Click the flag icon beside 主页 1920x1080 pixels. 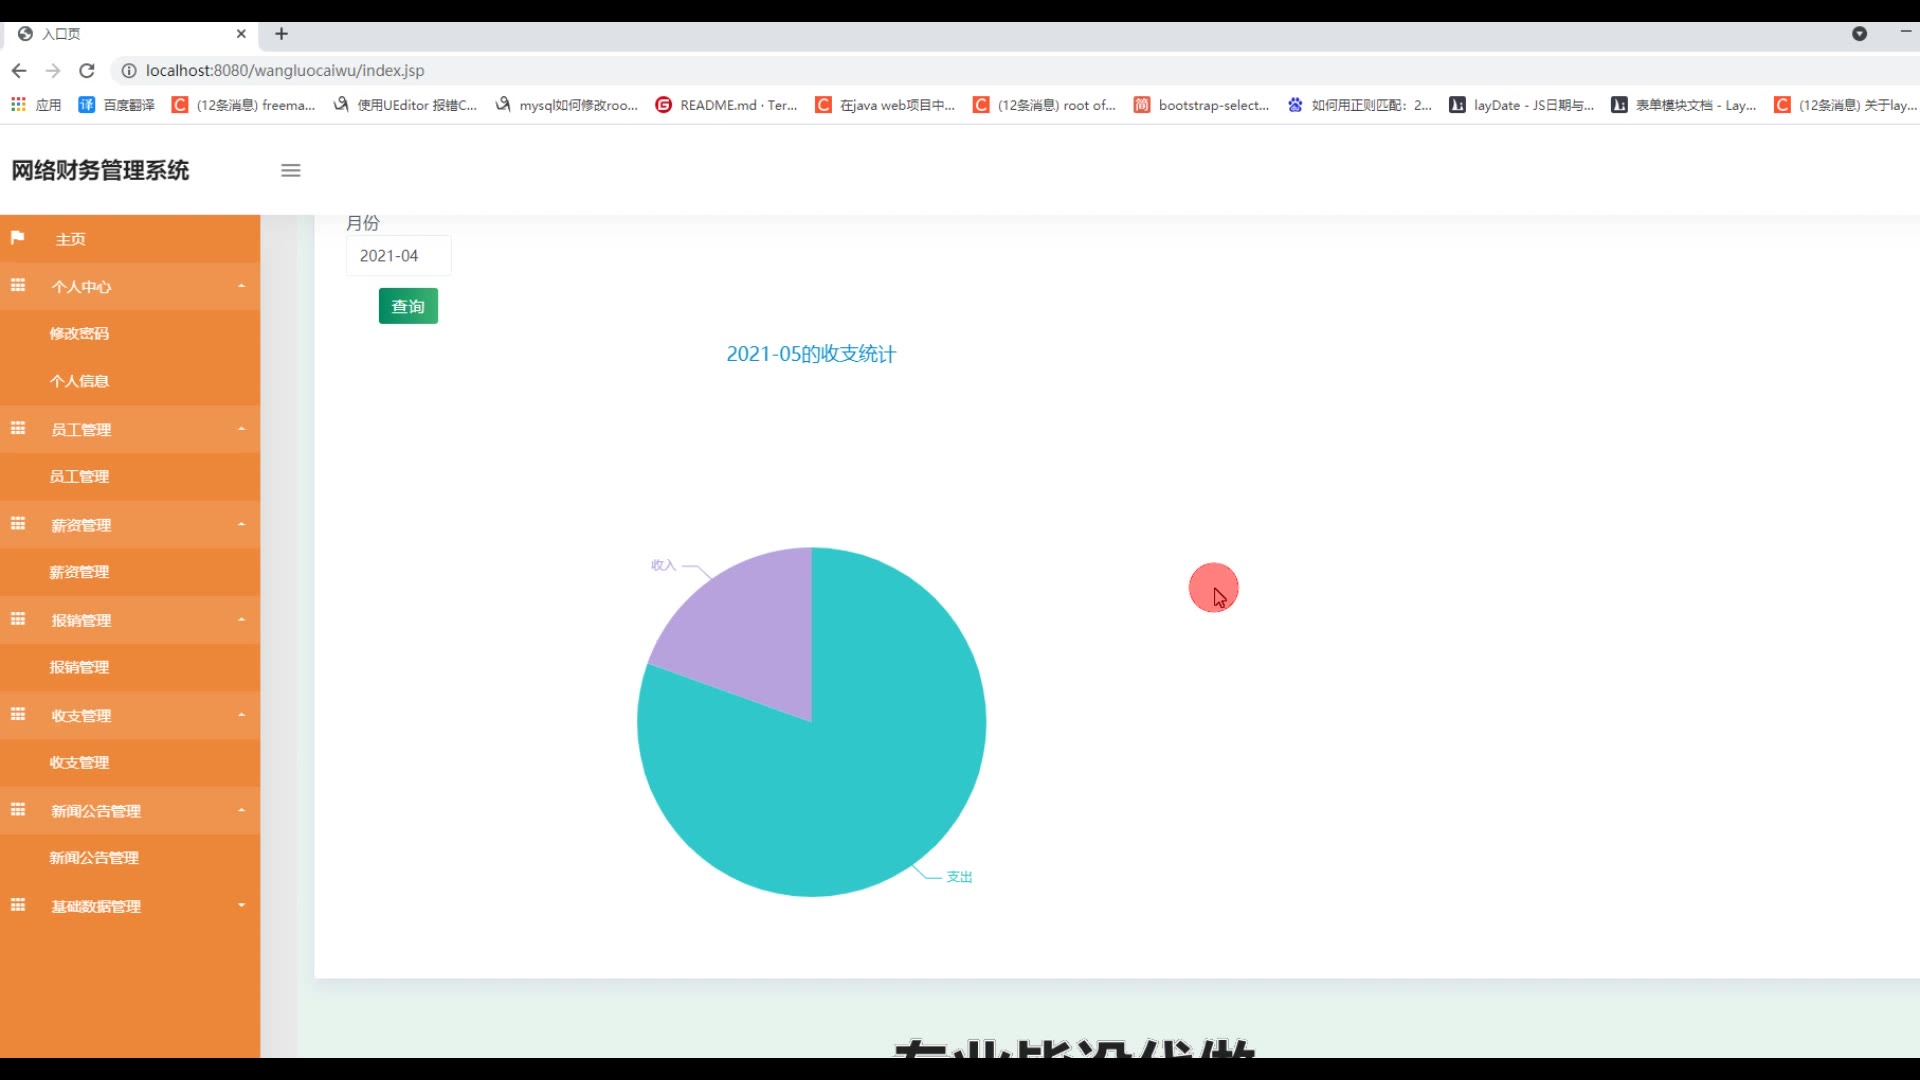click(17, 238)
